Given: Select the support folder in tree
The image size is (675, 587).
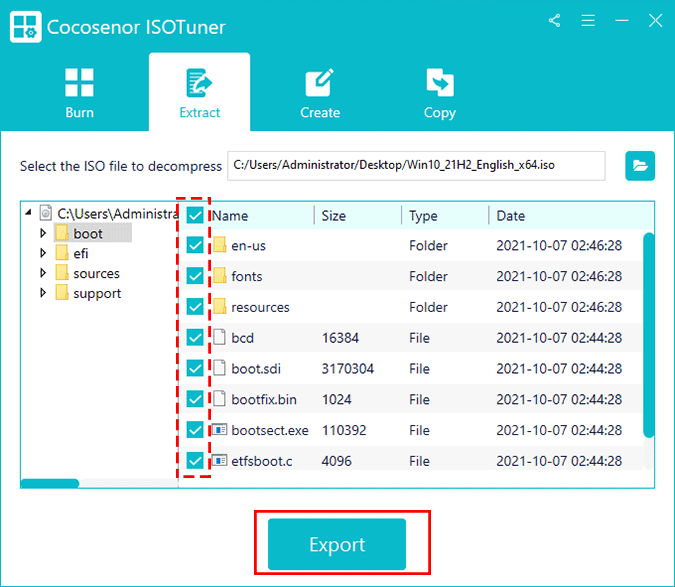Looking at the screenshot, I should tap(97, 294).
